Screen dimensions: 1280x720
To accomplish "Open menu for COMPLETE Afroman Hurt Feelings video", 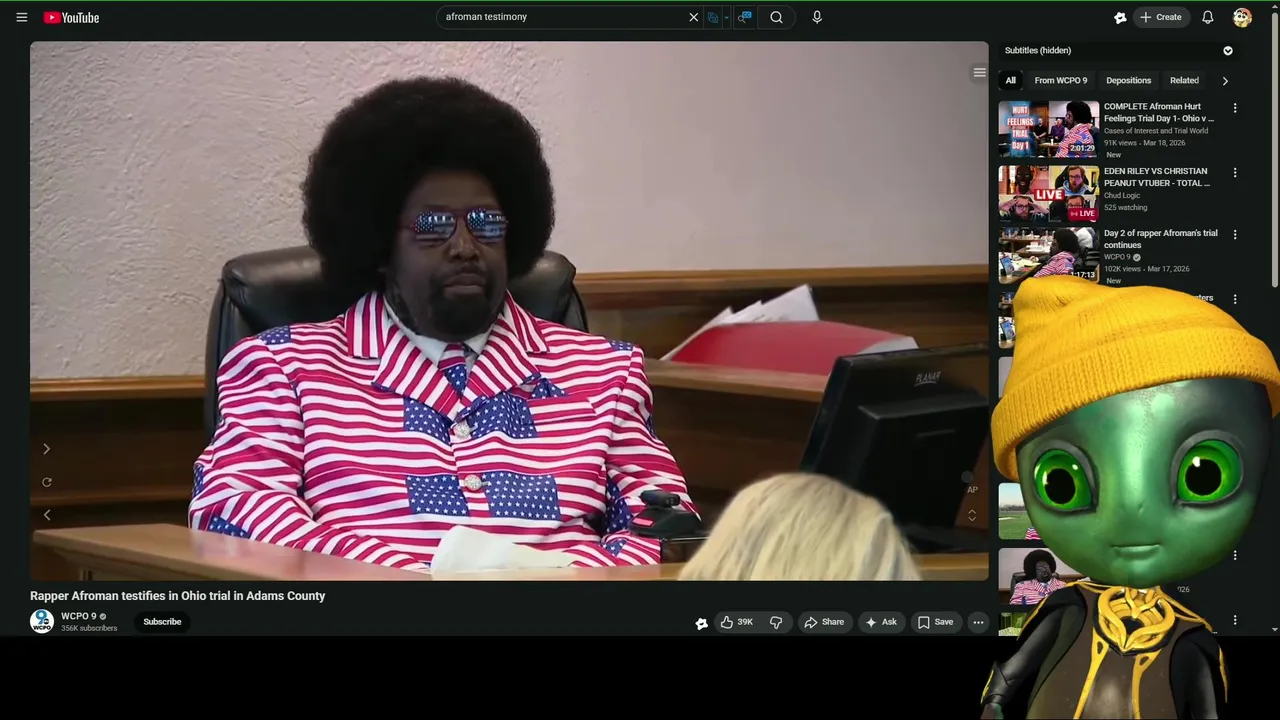I will (x=1235, y=108).
